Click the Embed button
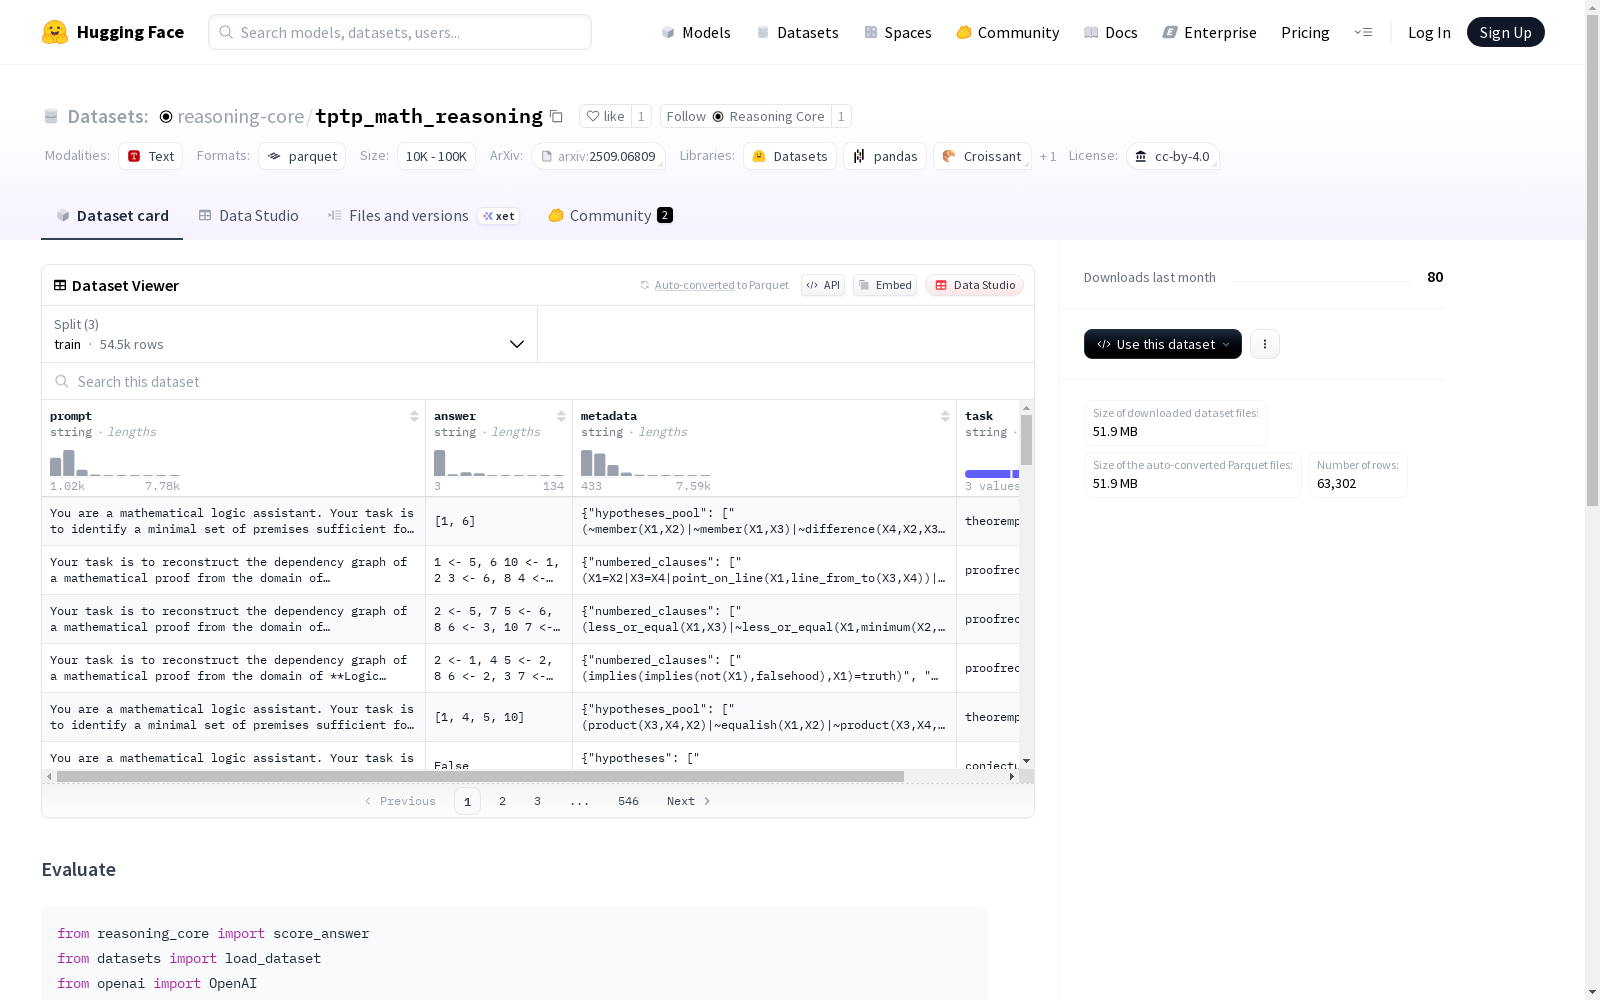This screenshot has width=1600, height=1000. 885,285
